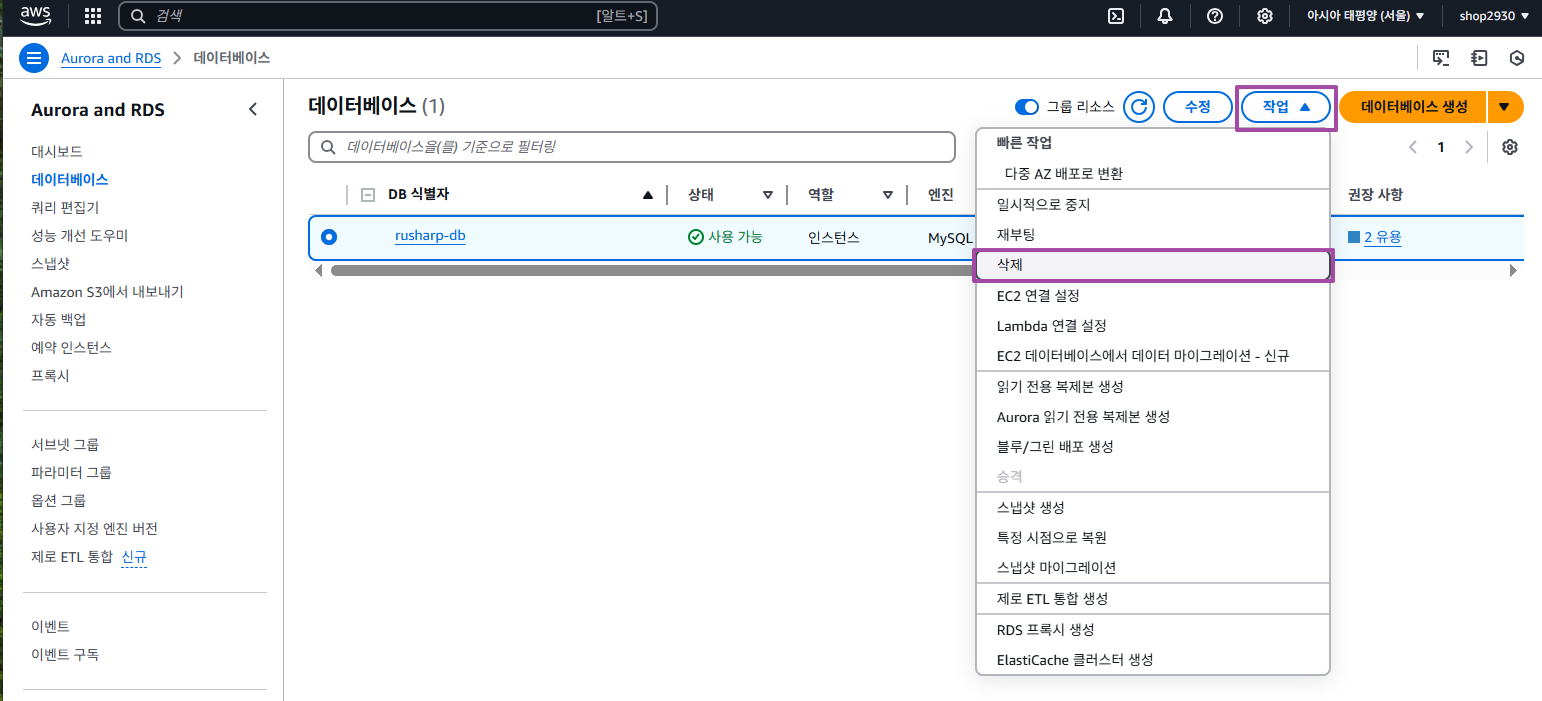Choose 블루/그린 배포 생성 menu item
This screenshot has height=701, width=1542.
click(1153, 446)
